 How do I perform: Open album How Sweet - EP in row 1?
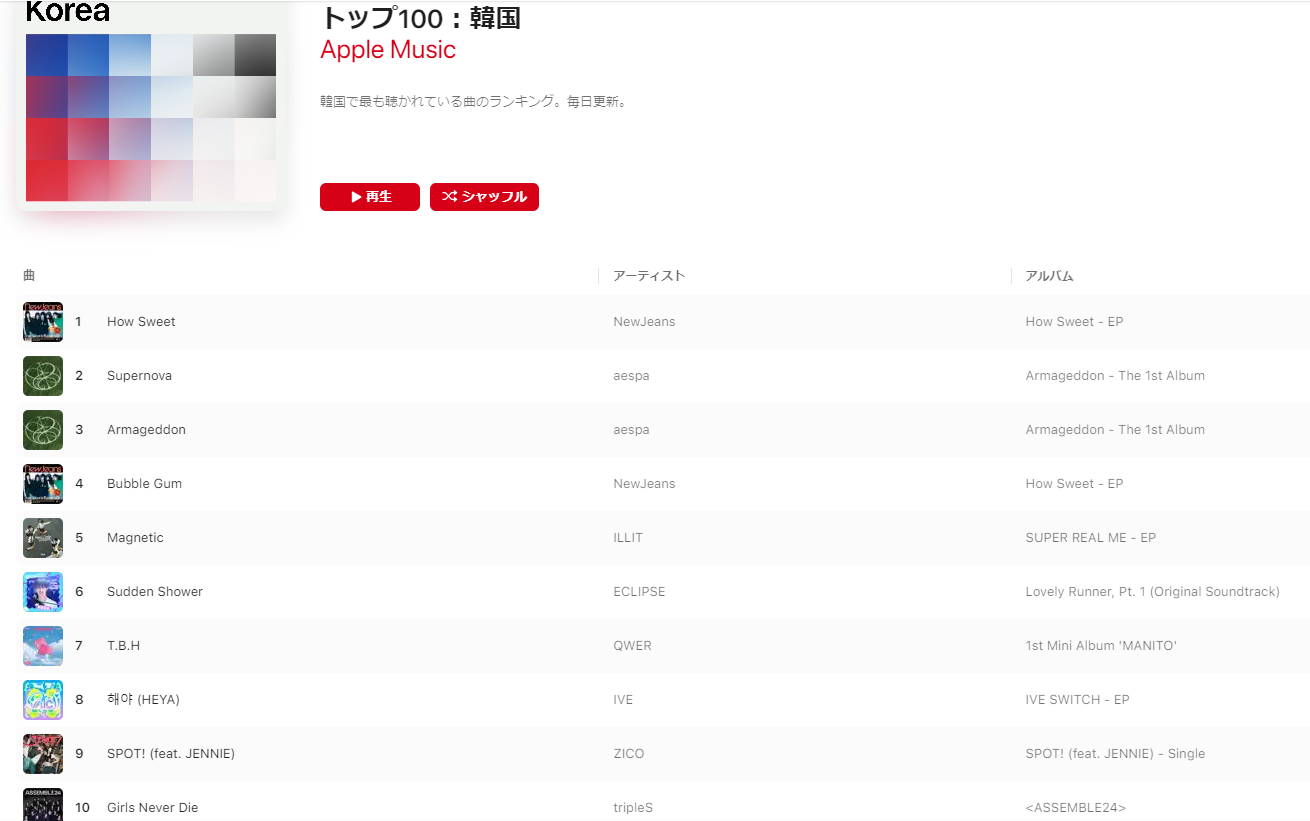coord(1074,322)
